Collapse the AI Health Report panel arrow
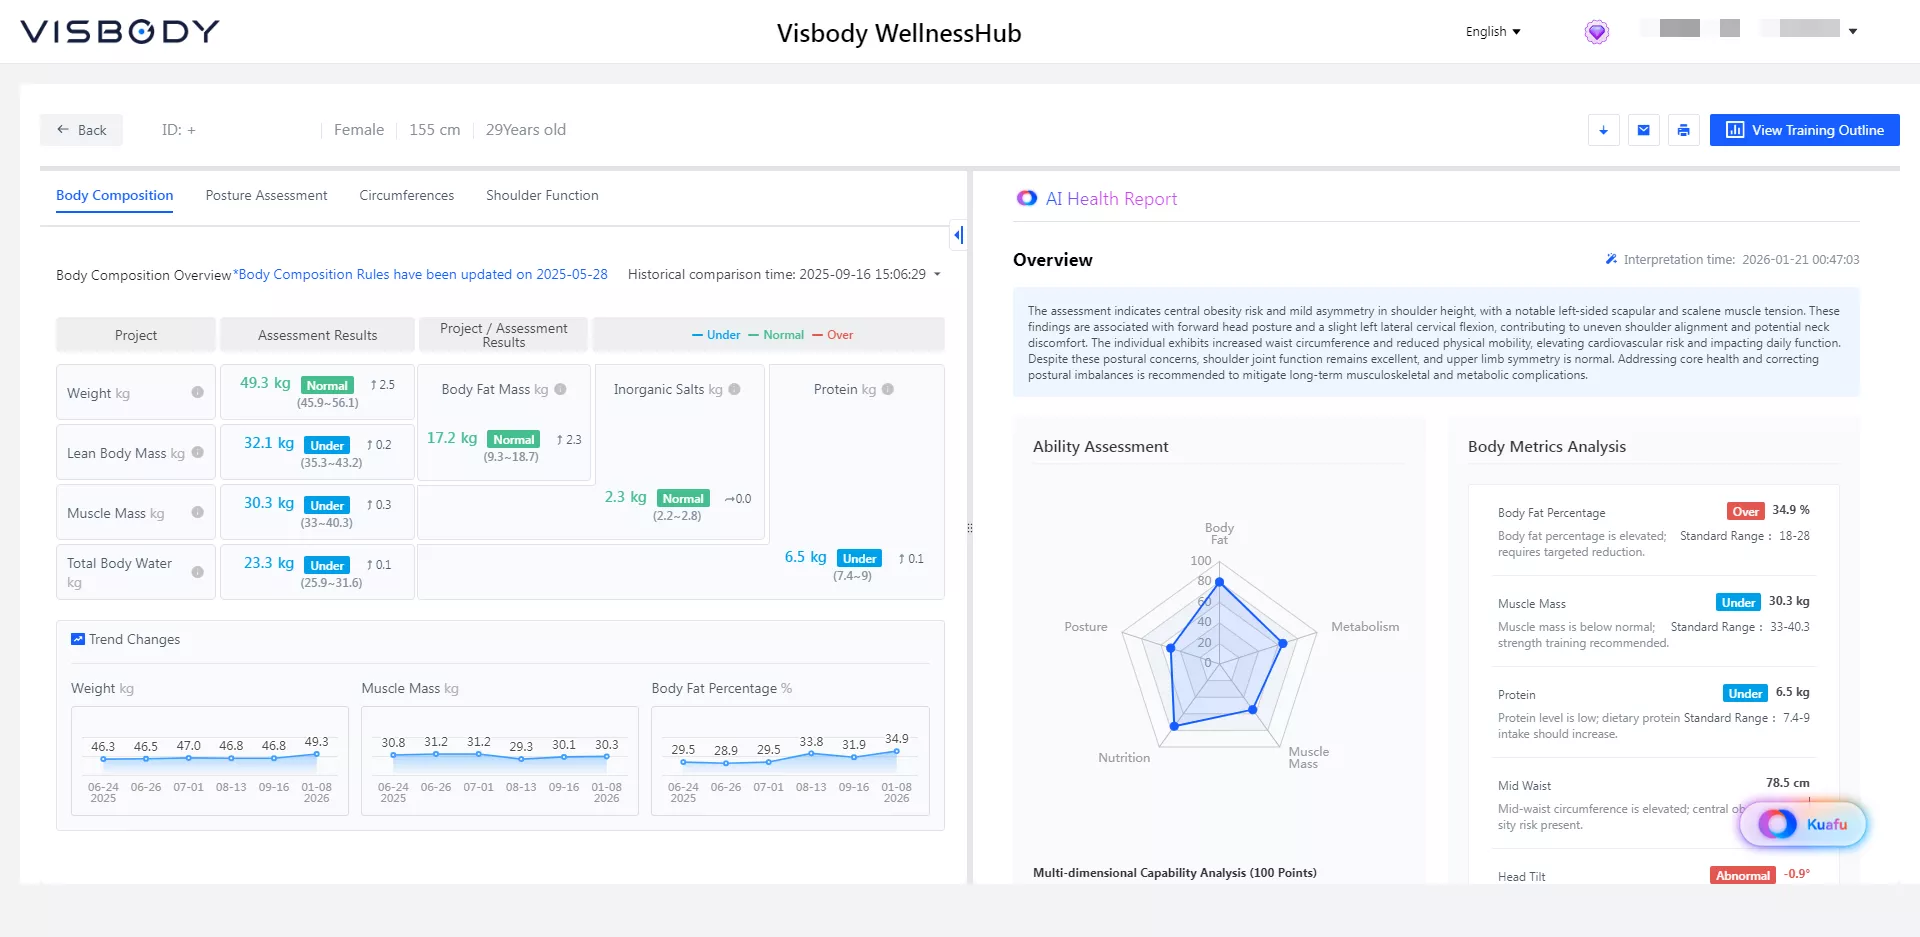 (x=958, y=235)
